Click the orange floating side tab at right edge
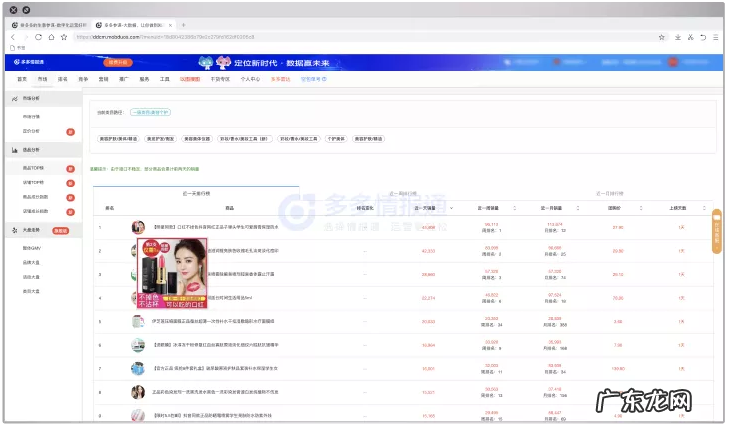Screen dimensions: 730x430 [x=718, y=233]
